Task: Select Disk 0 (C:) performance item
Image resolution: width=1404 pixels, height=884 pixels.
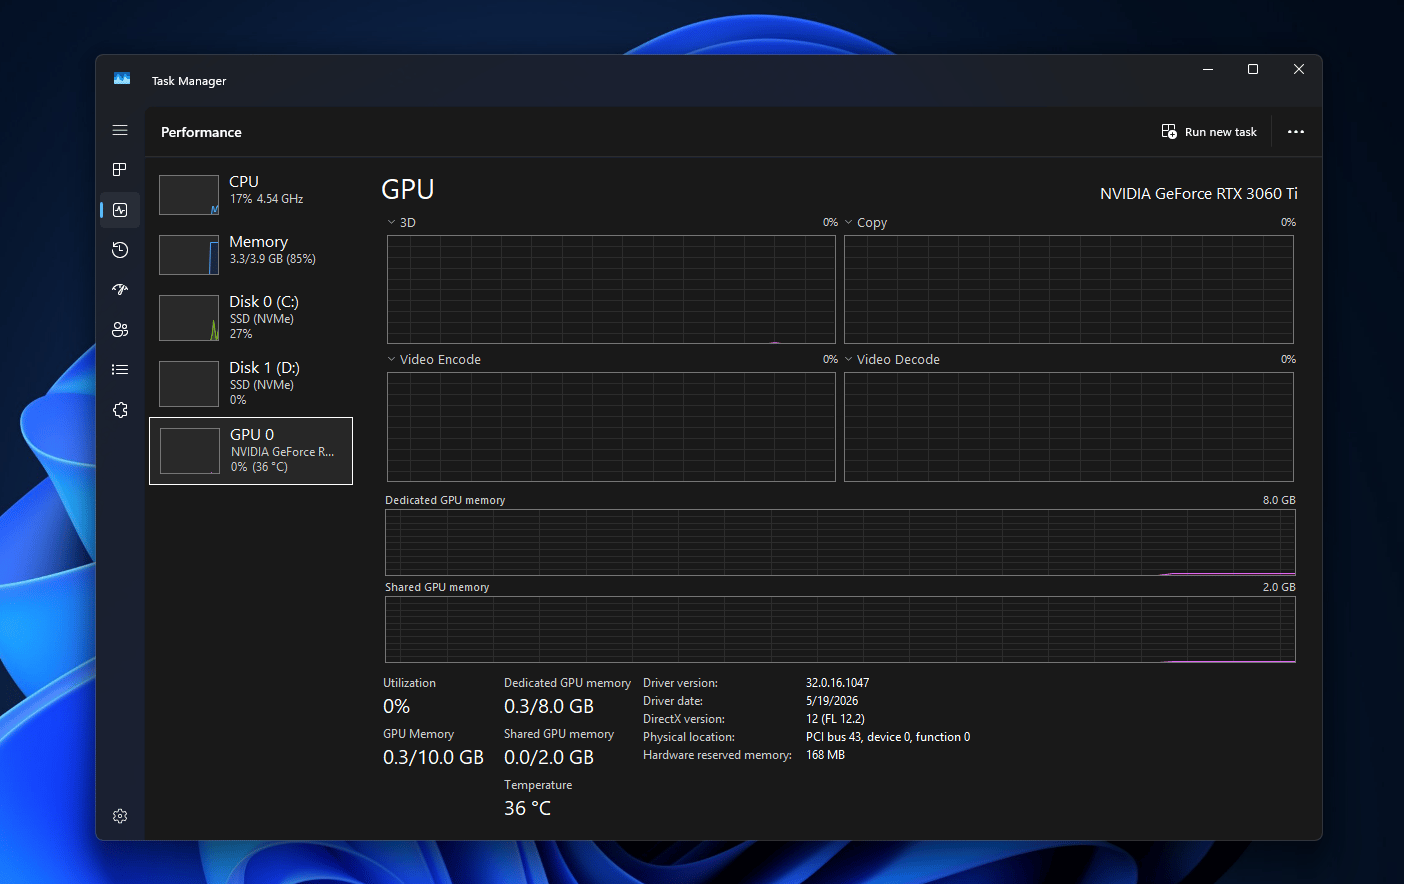Action: pyautogui.click(x=251, y=317)
